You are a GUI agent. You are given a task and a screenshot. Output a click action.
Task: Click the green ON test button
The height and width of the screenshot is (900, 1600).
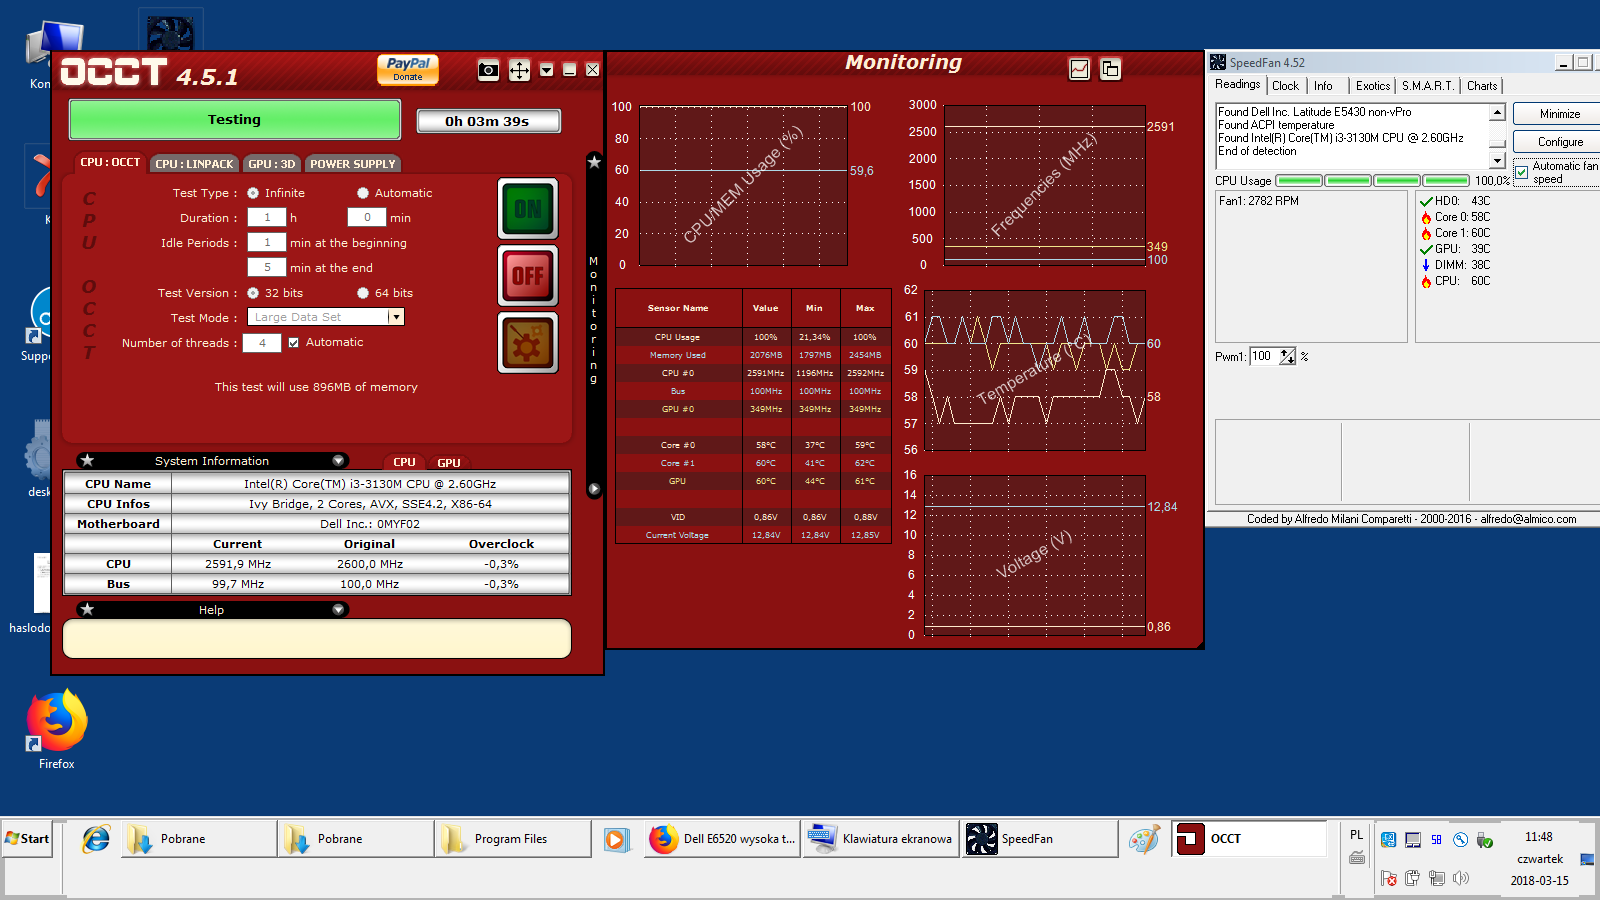point(528,209)
